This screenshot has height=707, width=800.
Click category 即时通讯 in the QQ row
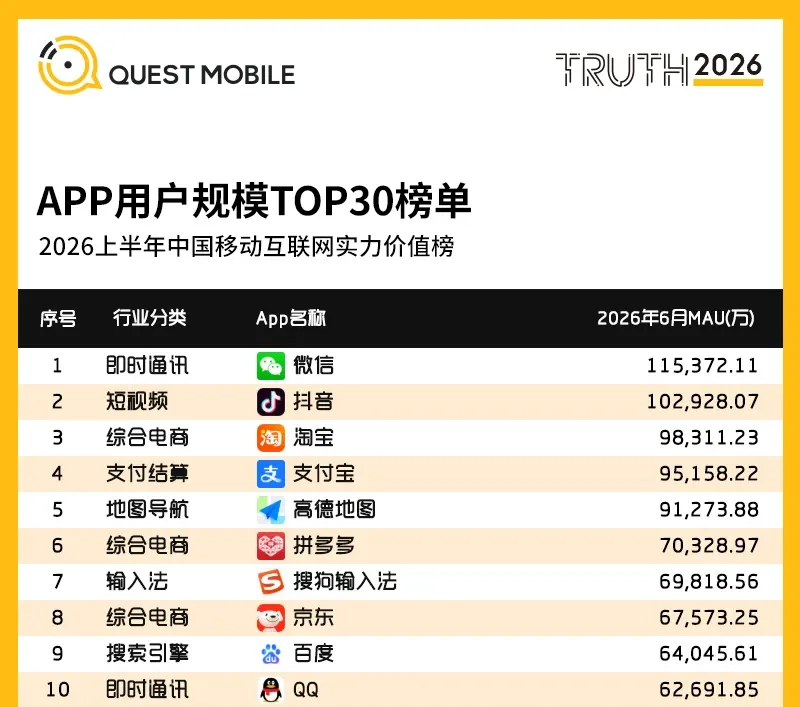tap(147, 690)
